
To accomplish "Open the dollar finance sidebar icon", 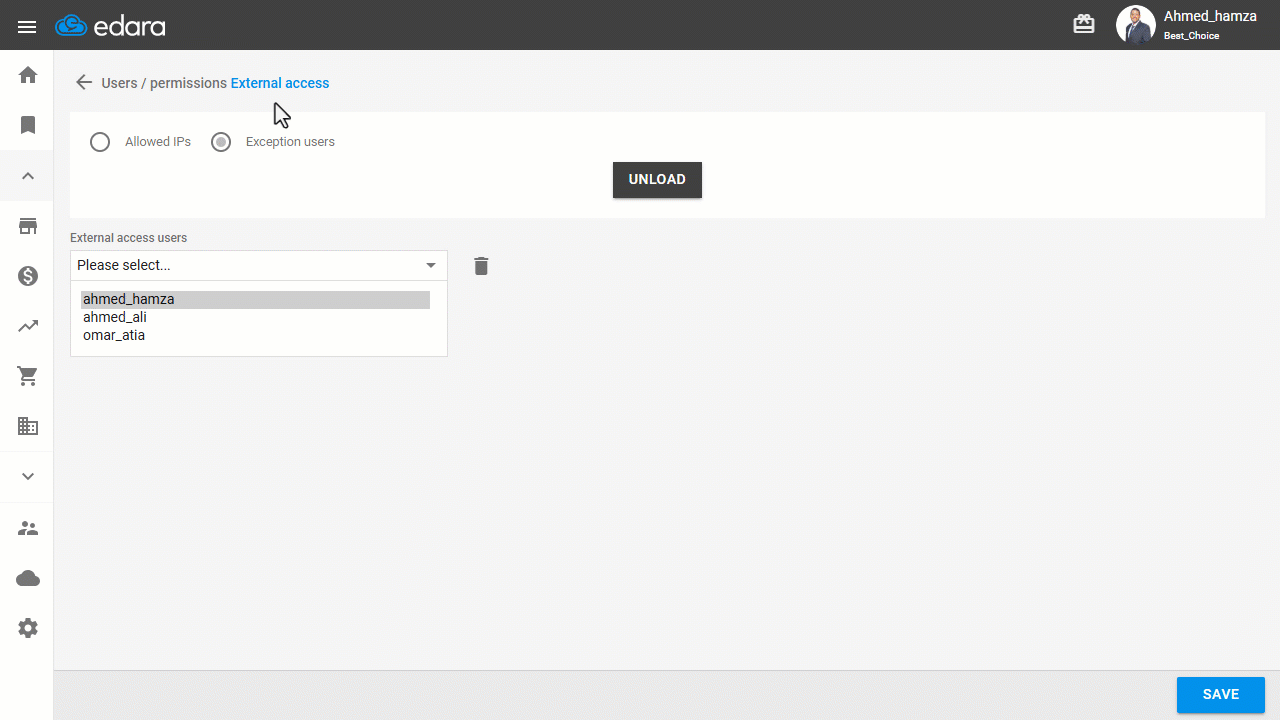I will pos(28,276).
